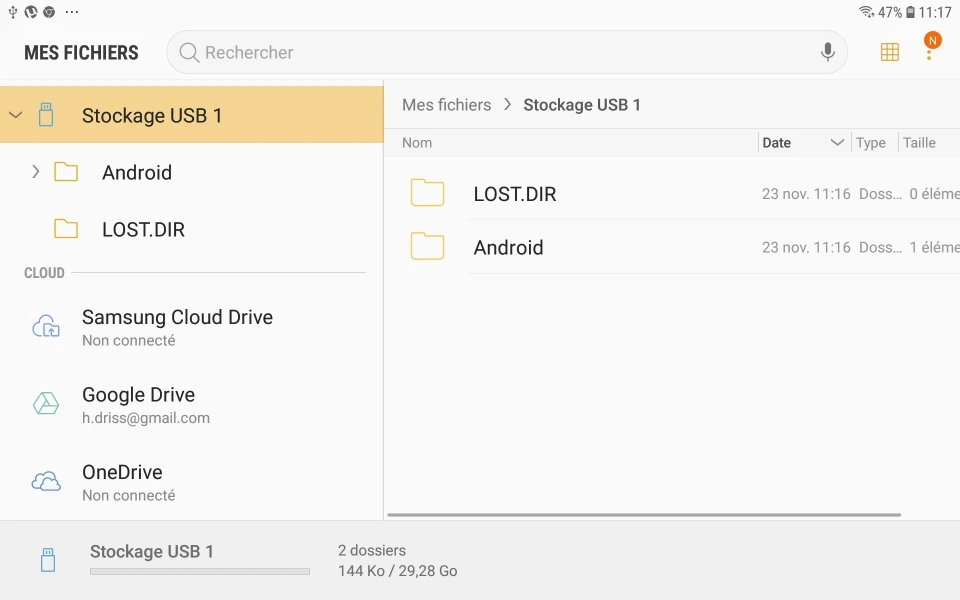Click the Google Drive triangle icon

[x=46, y=403]
